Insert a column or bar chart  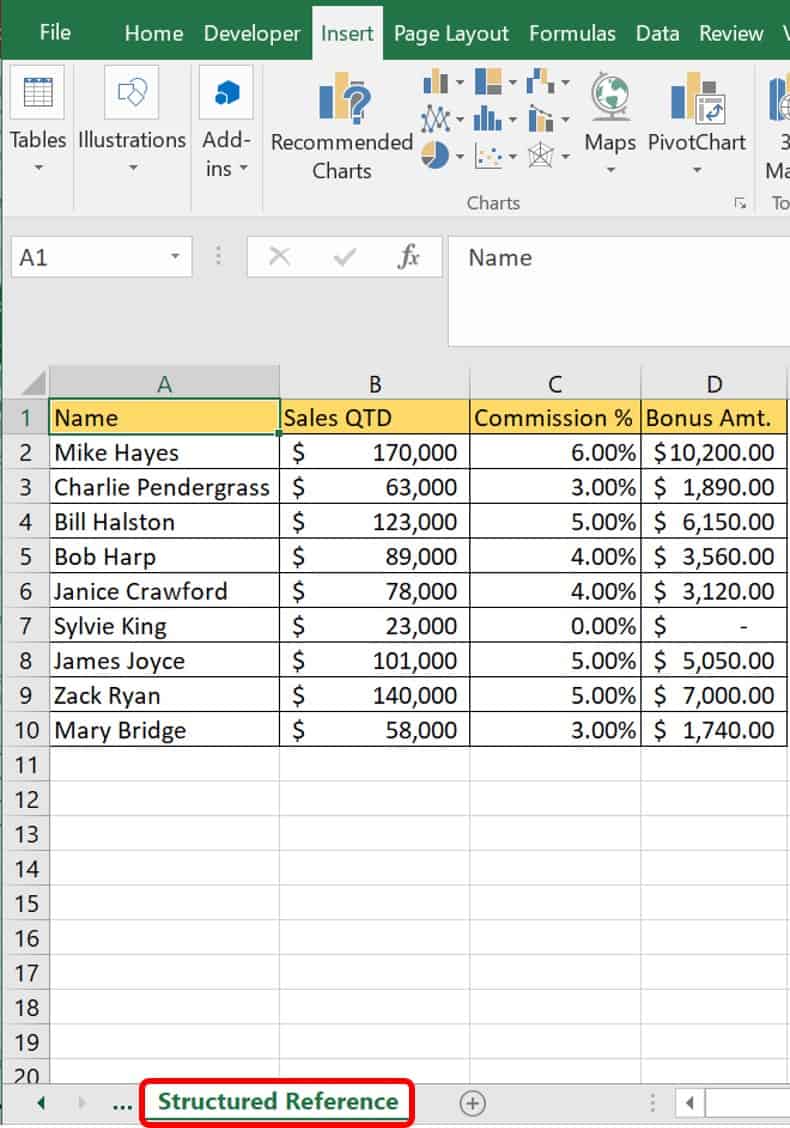pos(435,82)
